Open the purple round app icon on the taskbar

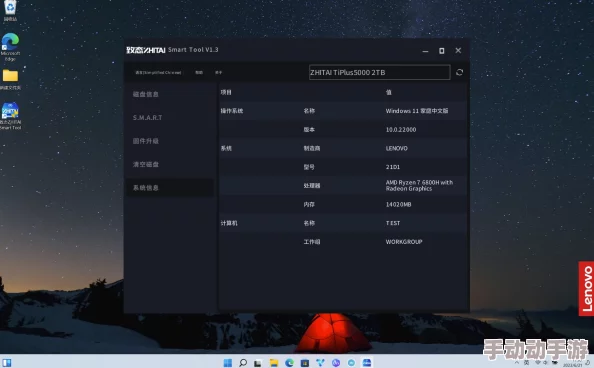click(x=336, y=363)
